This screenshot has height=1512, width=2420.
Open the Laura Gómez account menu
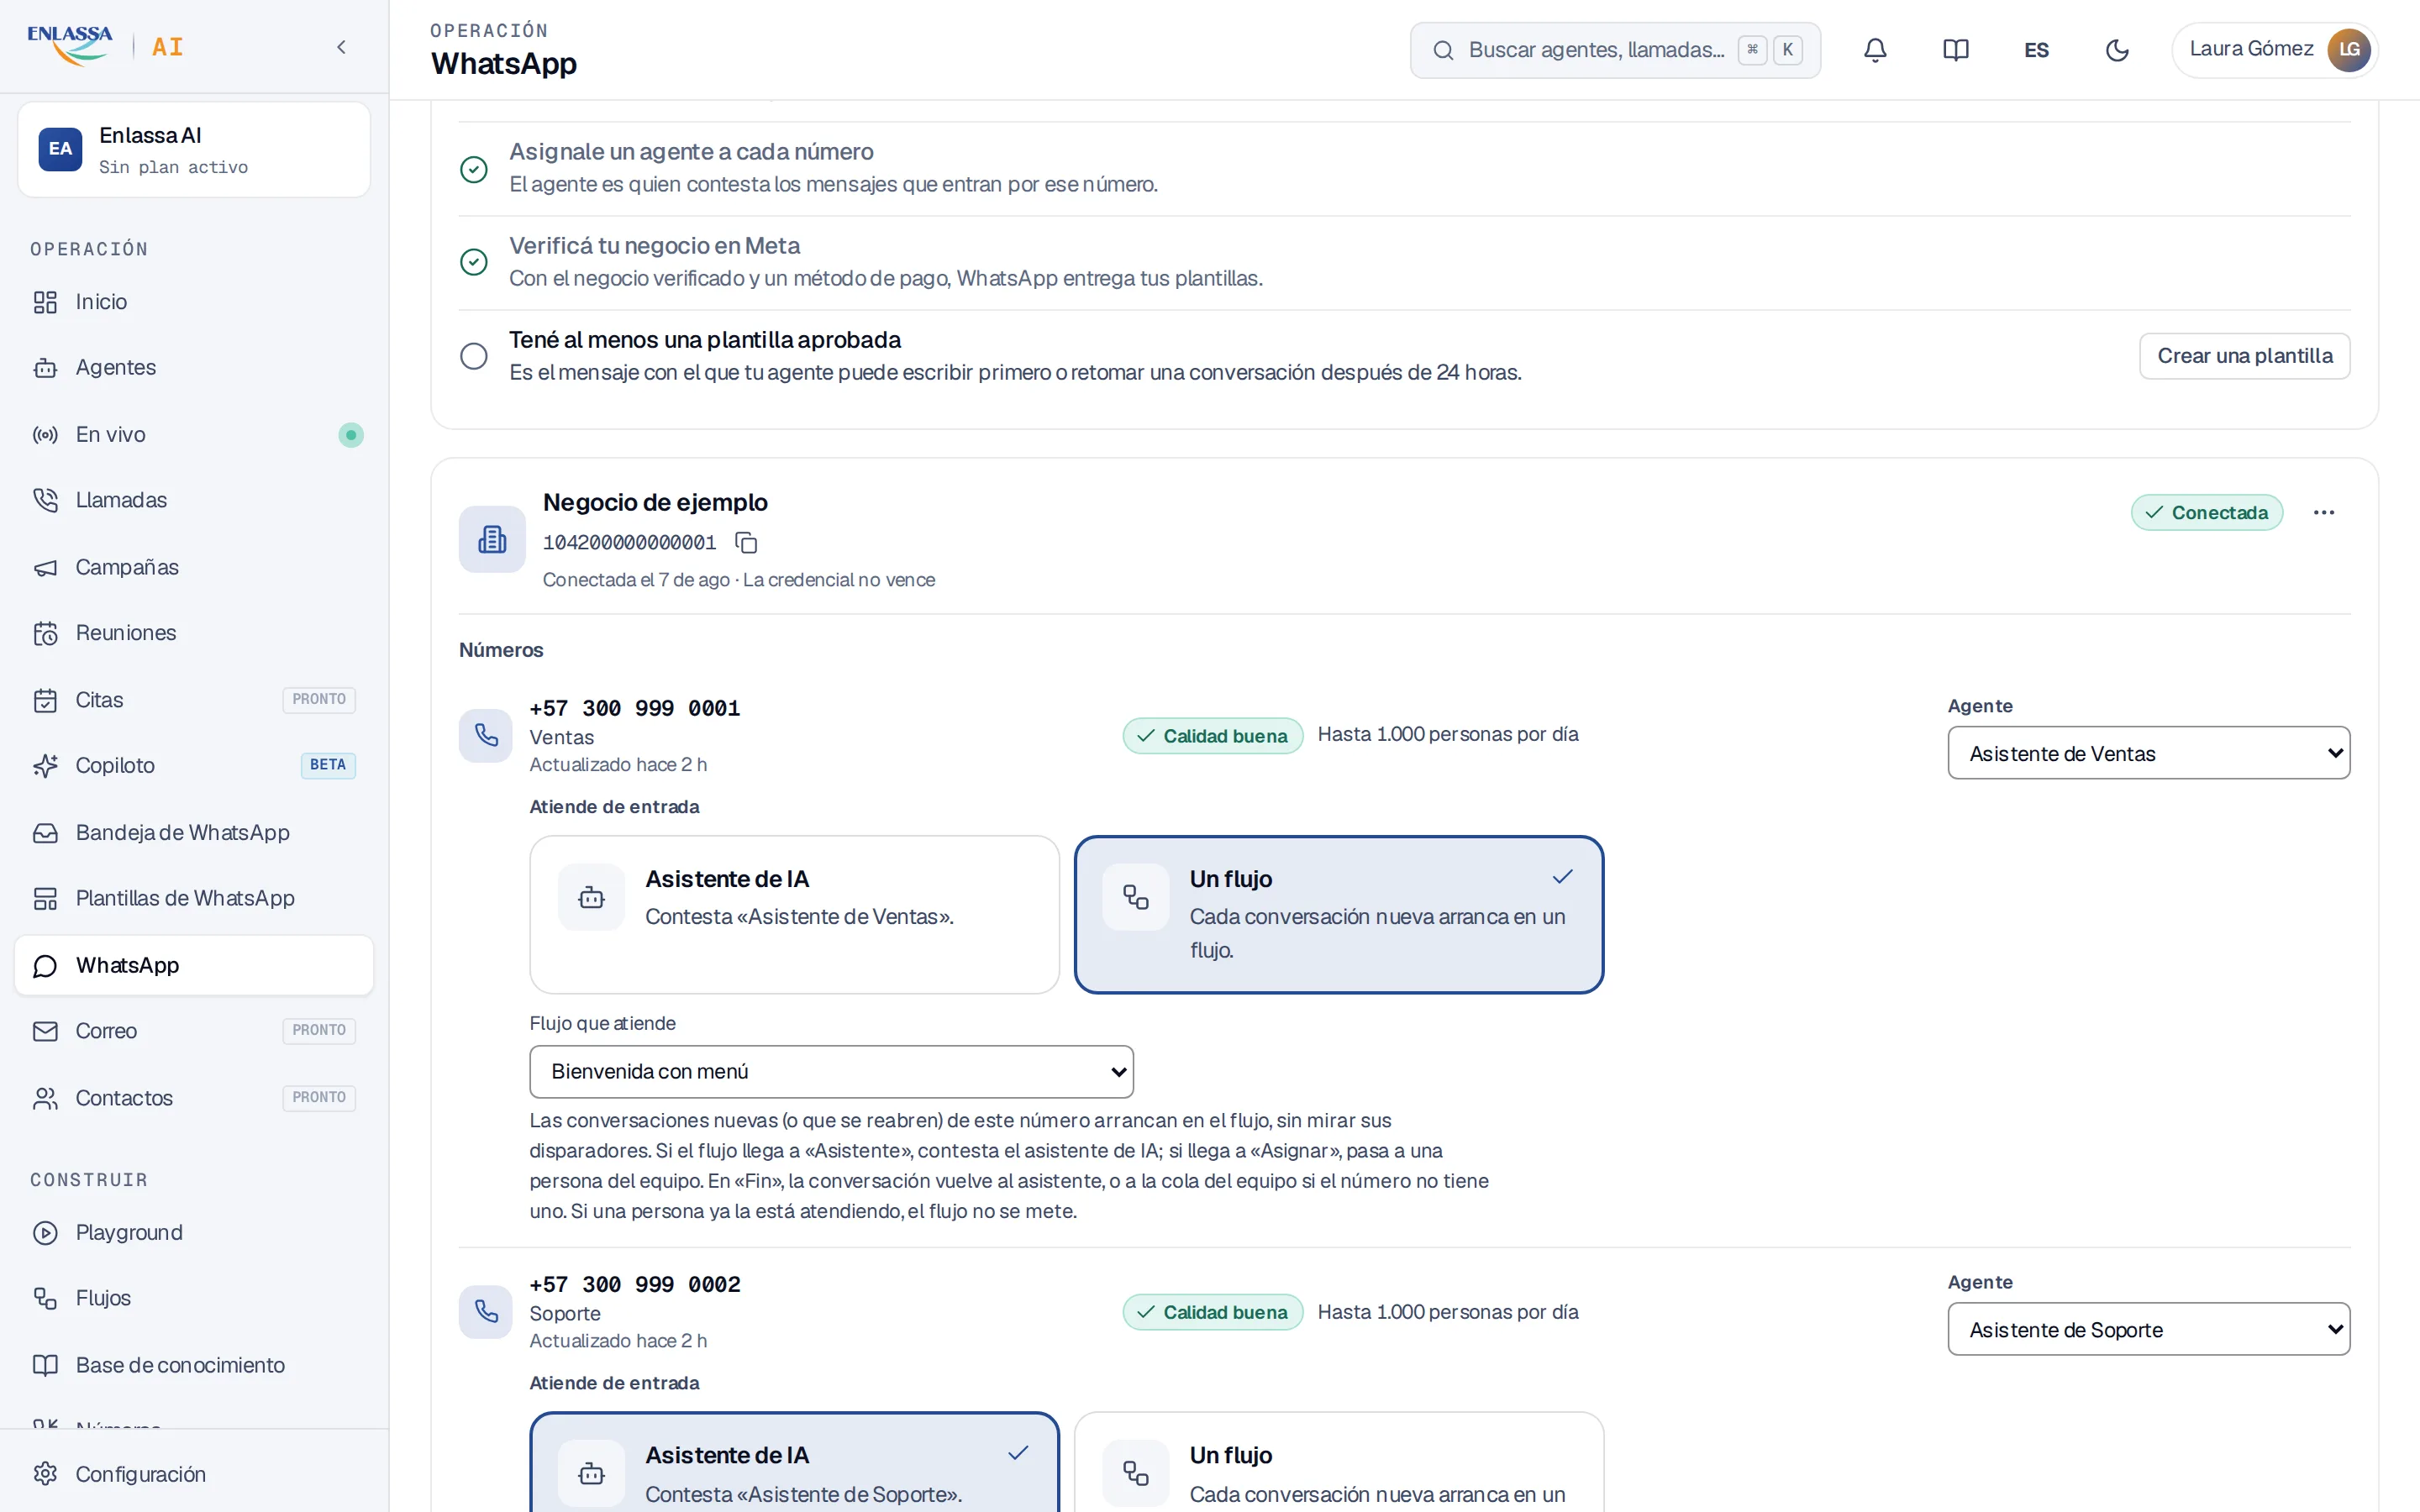click(2273, 49)
